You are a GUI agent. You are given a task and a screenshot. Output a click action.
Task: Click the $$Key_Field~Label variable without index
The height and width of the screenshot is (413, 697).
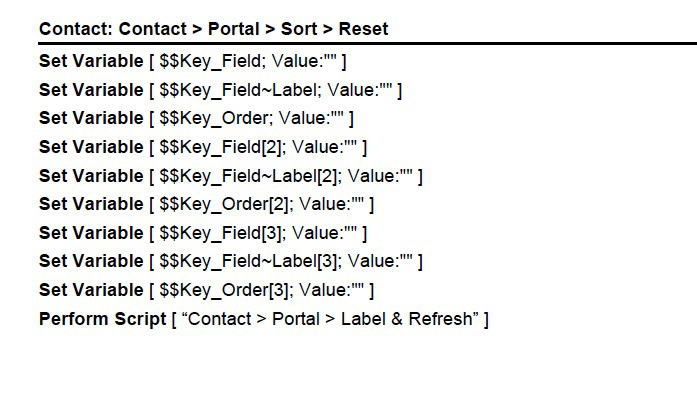click(x=237, y=90)
